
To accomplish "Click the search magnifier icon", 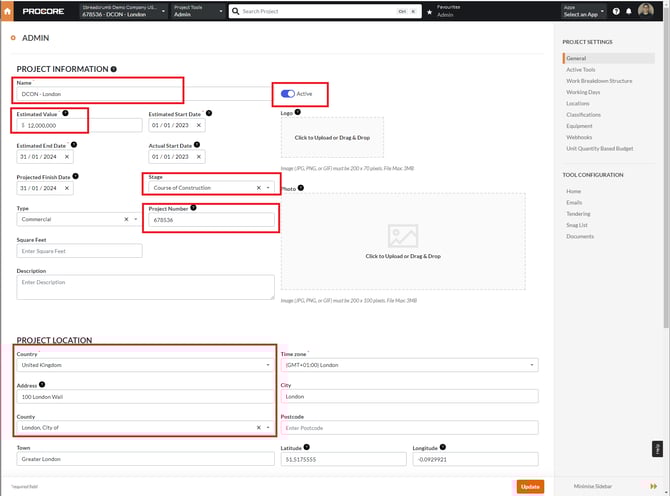I will coord(235,11).
